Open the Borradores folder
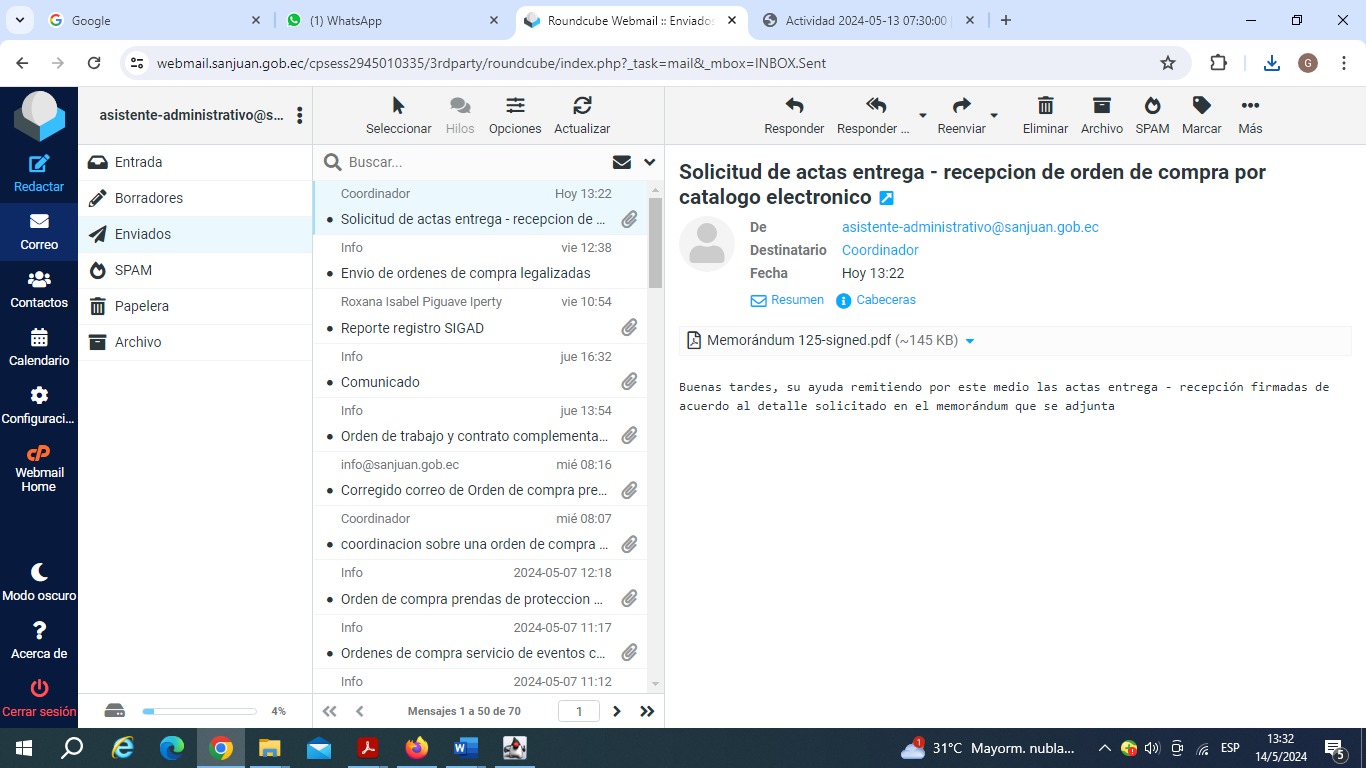Screen dimensions: 1366x768 tap(148, 198)
